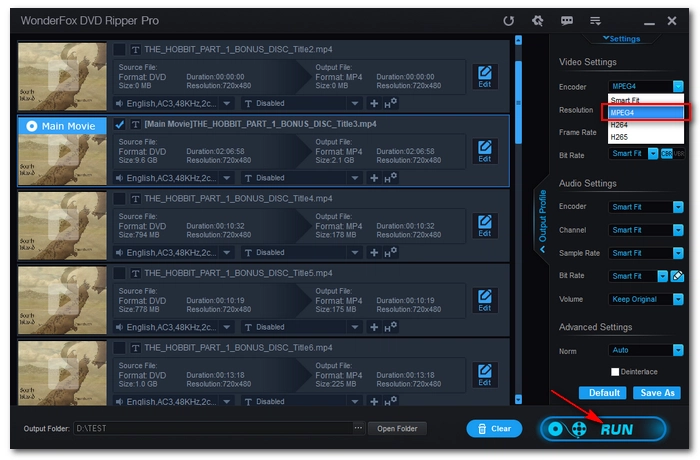Image resolution: width=700 pixels, height=460 pixels.
Task: Select Smart Fit in the encoder list
Action: pyautogui.click(x=646, y=100)
